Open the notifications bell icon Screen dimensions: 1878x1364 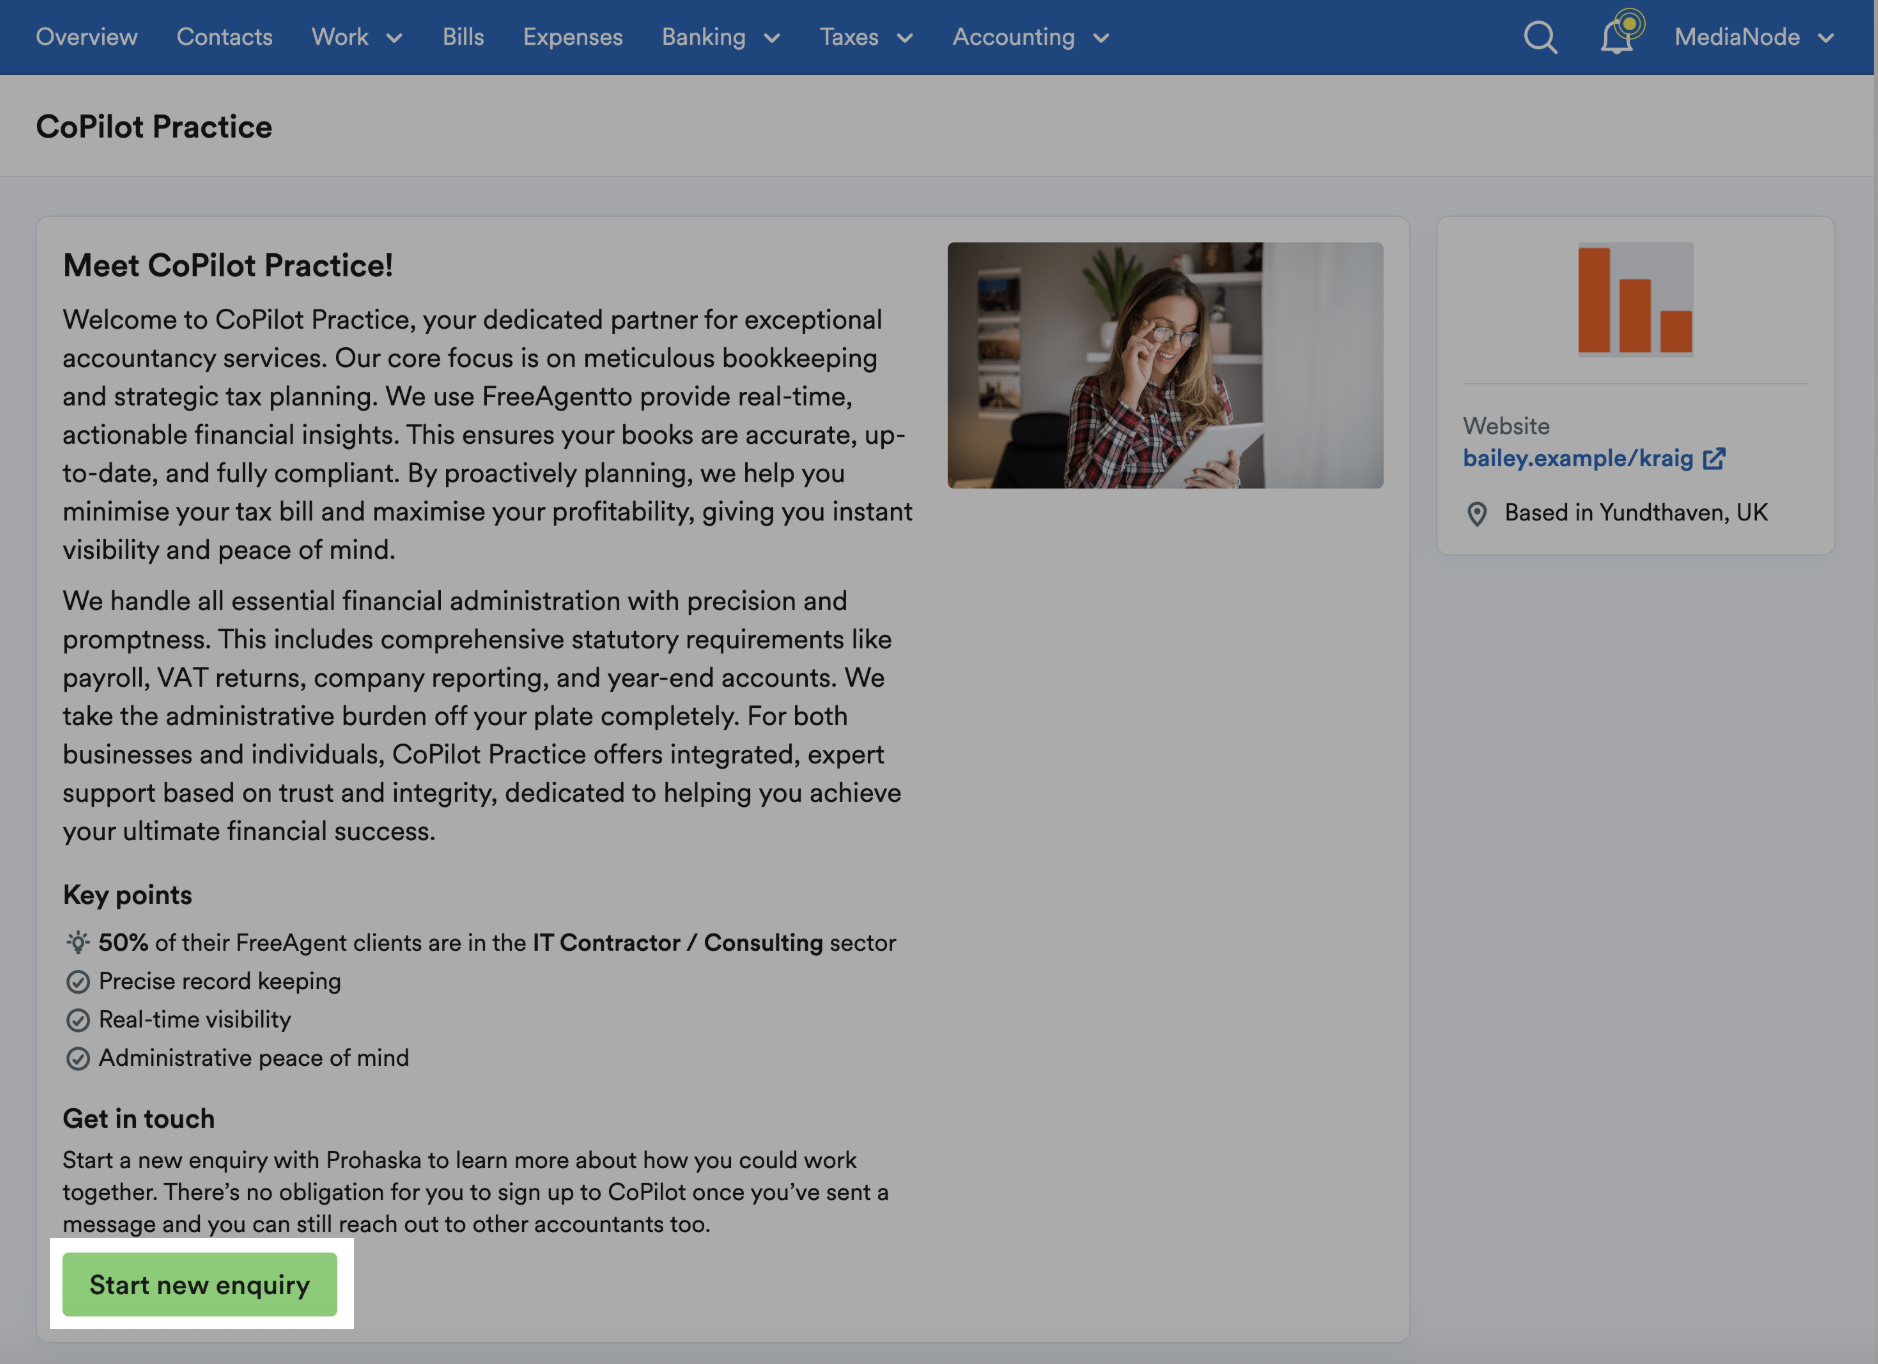1617,37
